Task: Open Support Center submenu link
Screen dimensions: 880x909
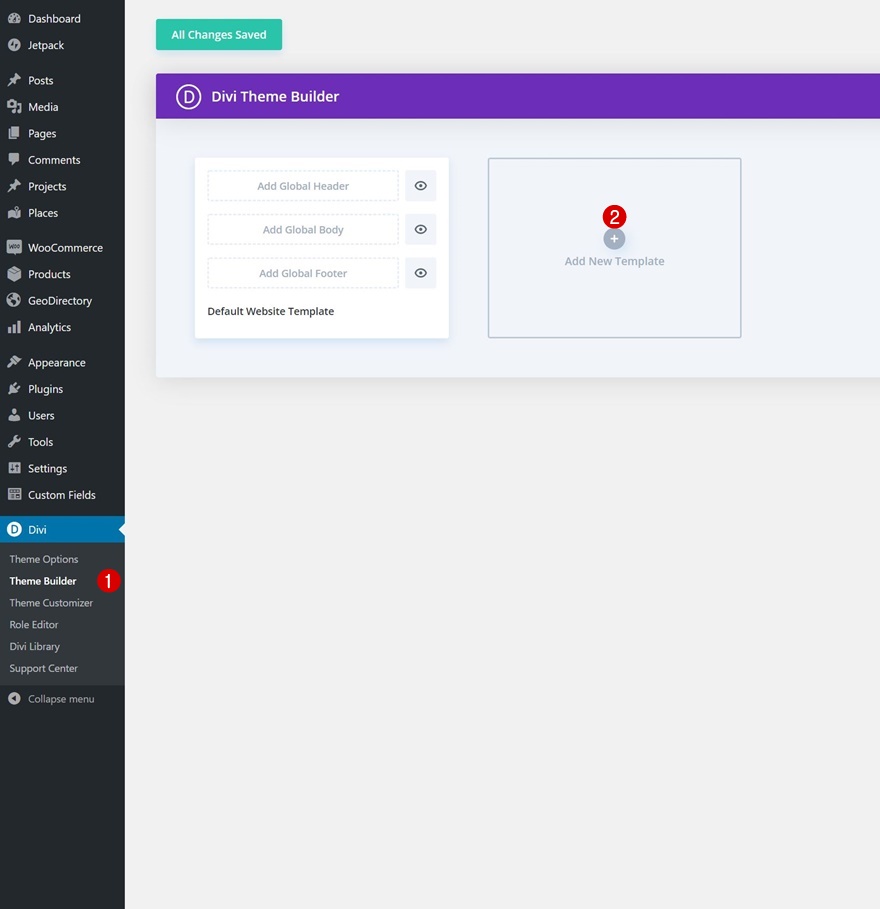Action: point(43,668)
